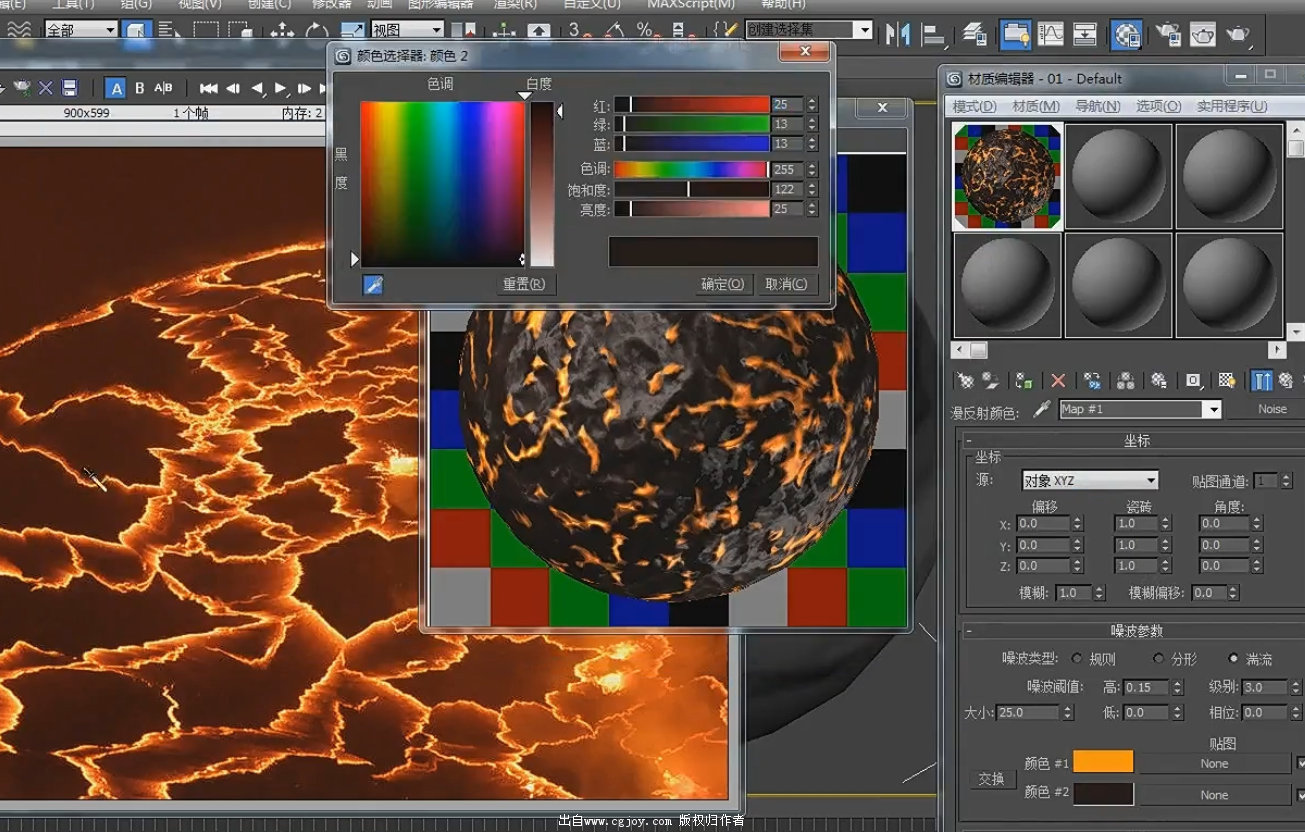Increase the 红 value stepper
The height and width of the screenshot is (832, 1305).
[x=812, y=101]
